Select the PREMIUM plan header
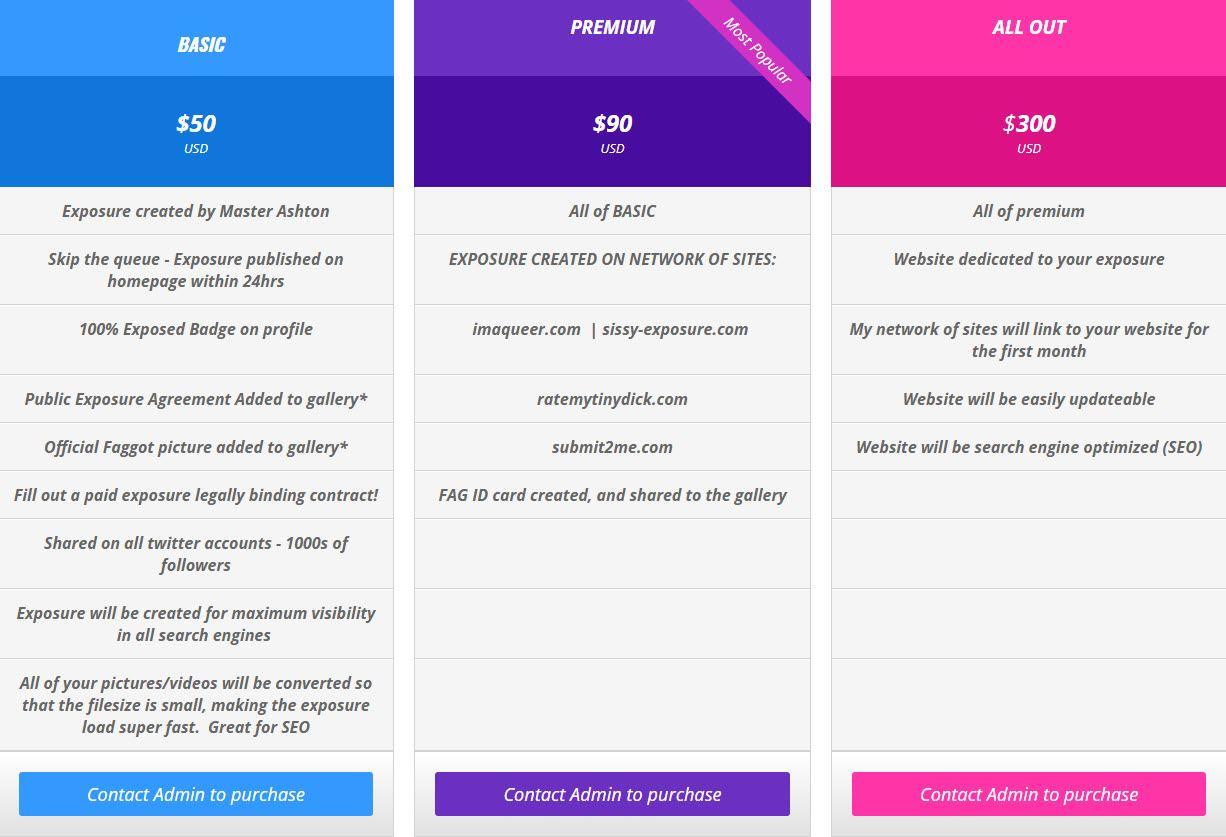The image size is (1226, 837). 612,28
